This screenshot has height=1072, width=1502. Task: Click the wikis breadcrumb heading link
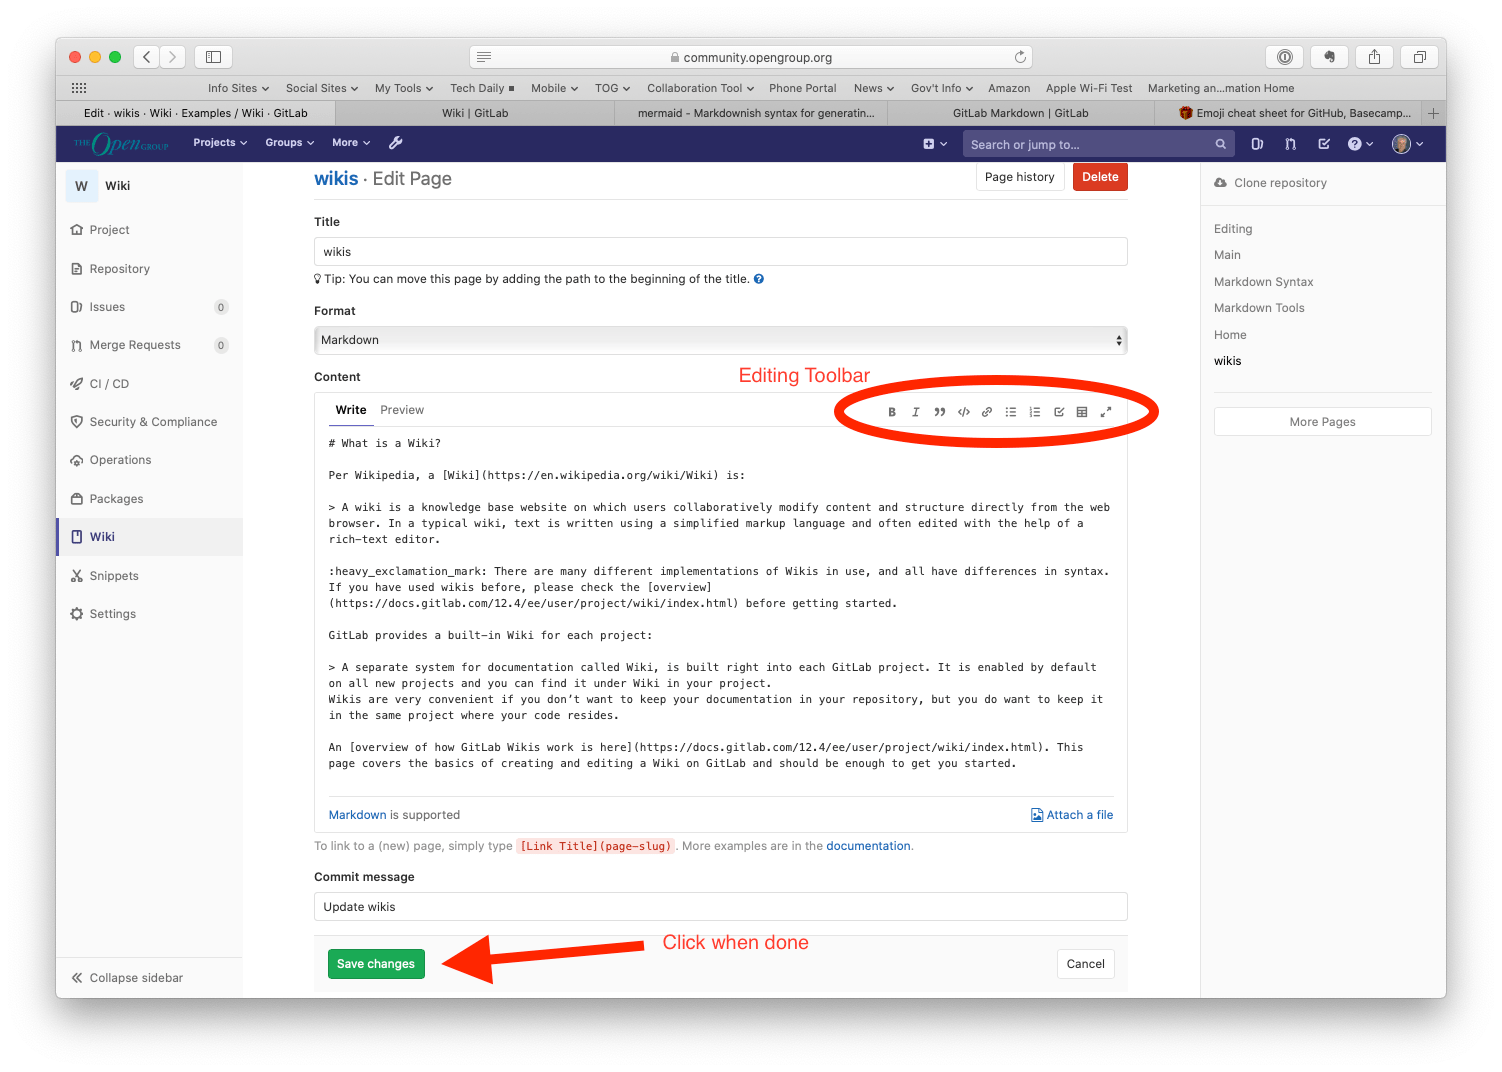pos(336,178)
